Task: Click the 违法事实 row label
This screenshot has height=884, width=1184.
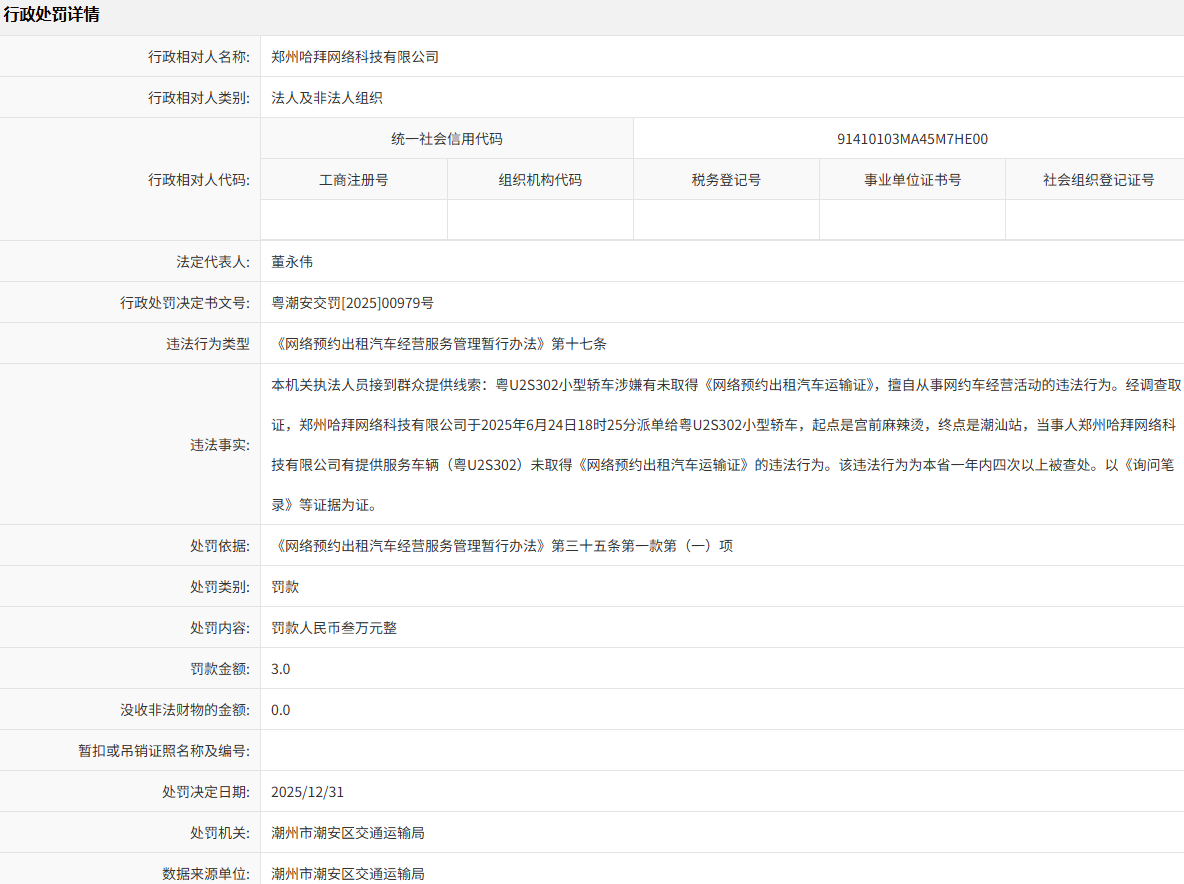Action: [220, 444]
